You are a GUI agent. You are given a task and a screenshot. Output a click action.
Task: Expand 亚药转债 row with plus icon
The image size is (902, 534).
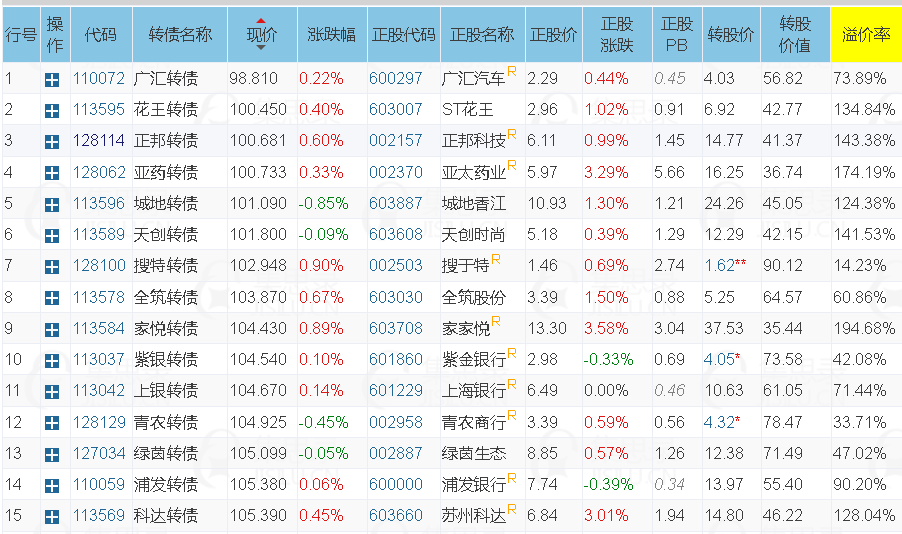click(52, 173)
